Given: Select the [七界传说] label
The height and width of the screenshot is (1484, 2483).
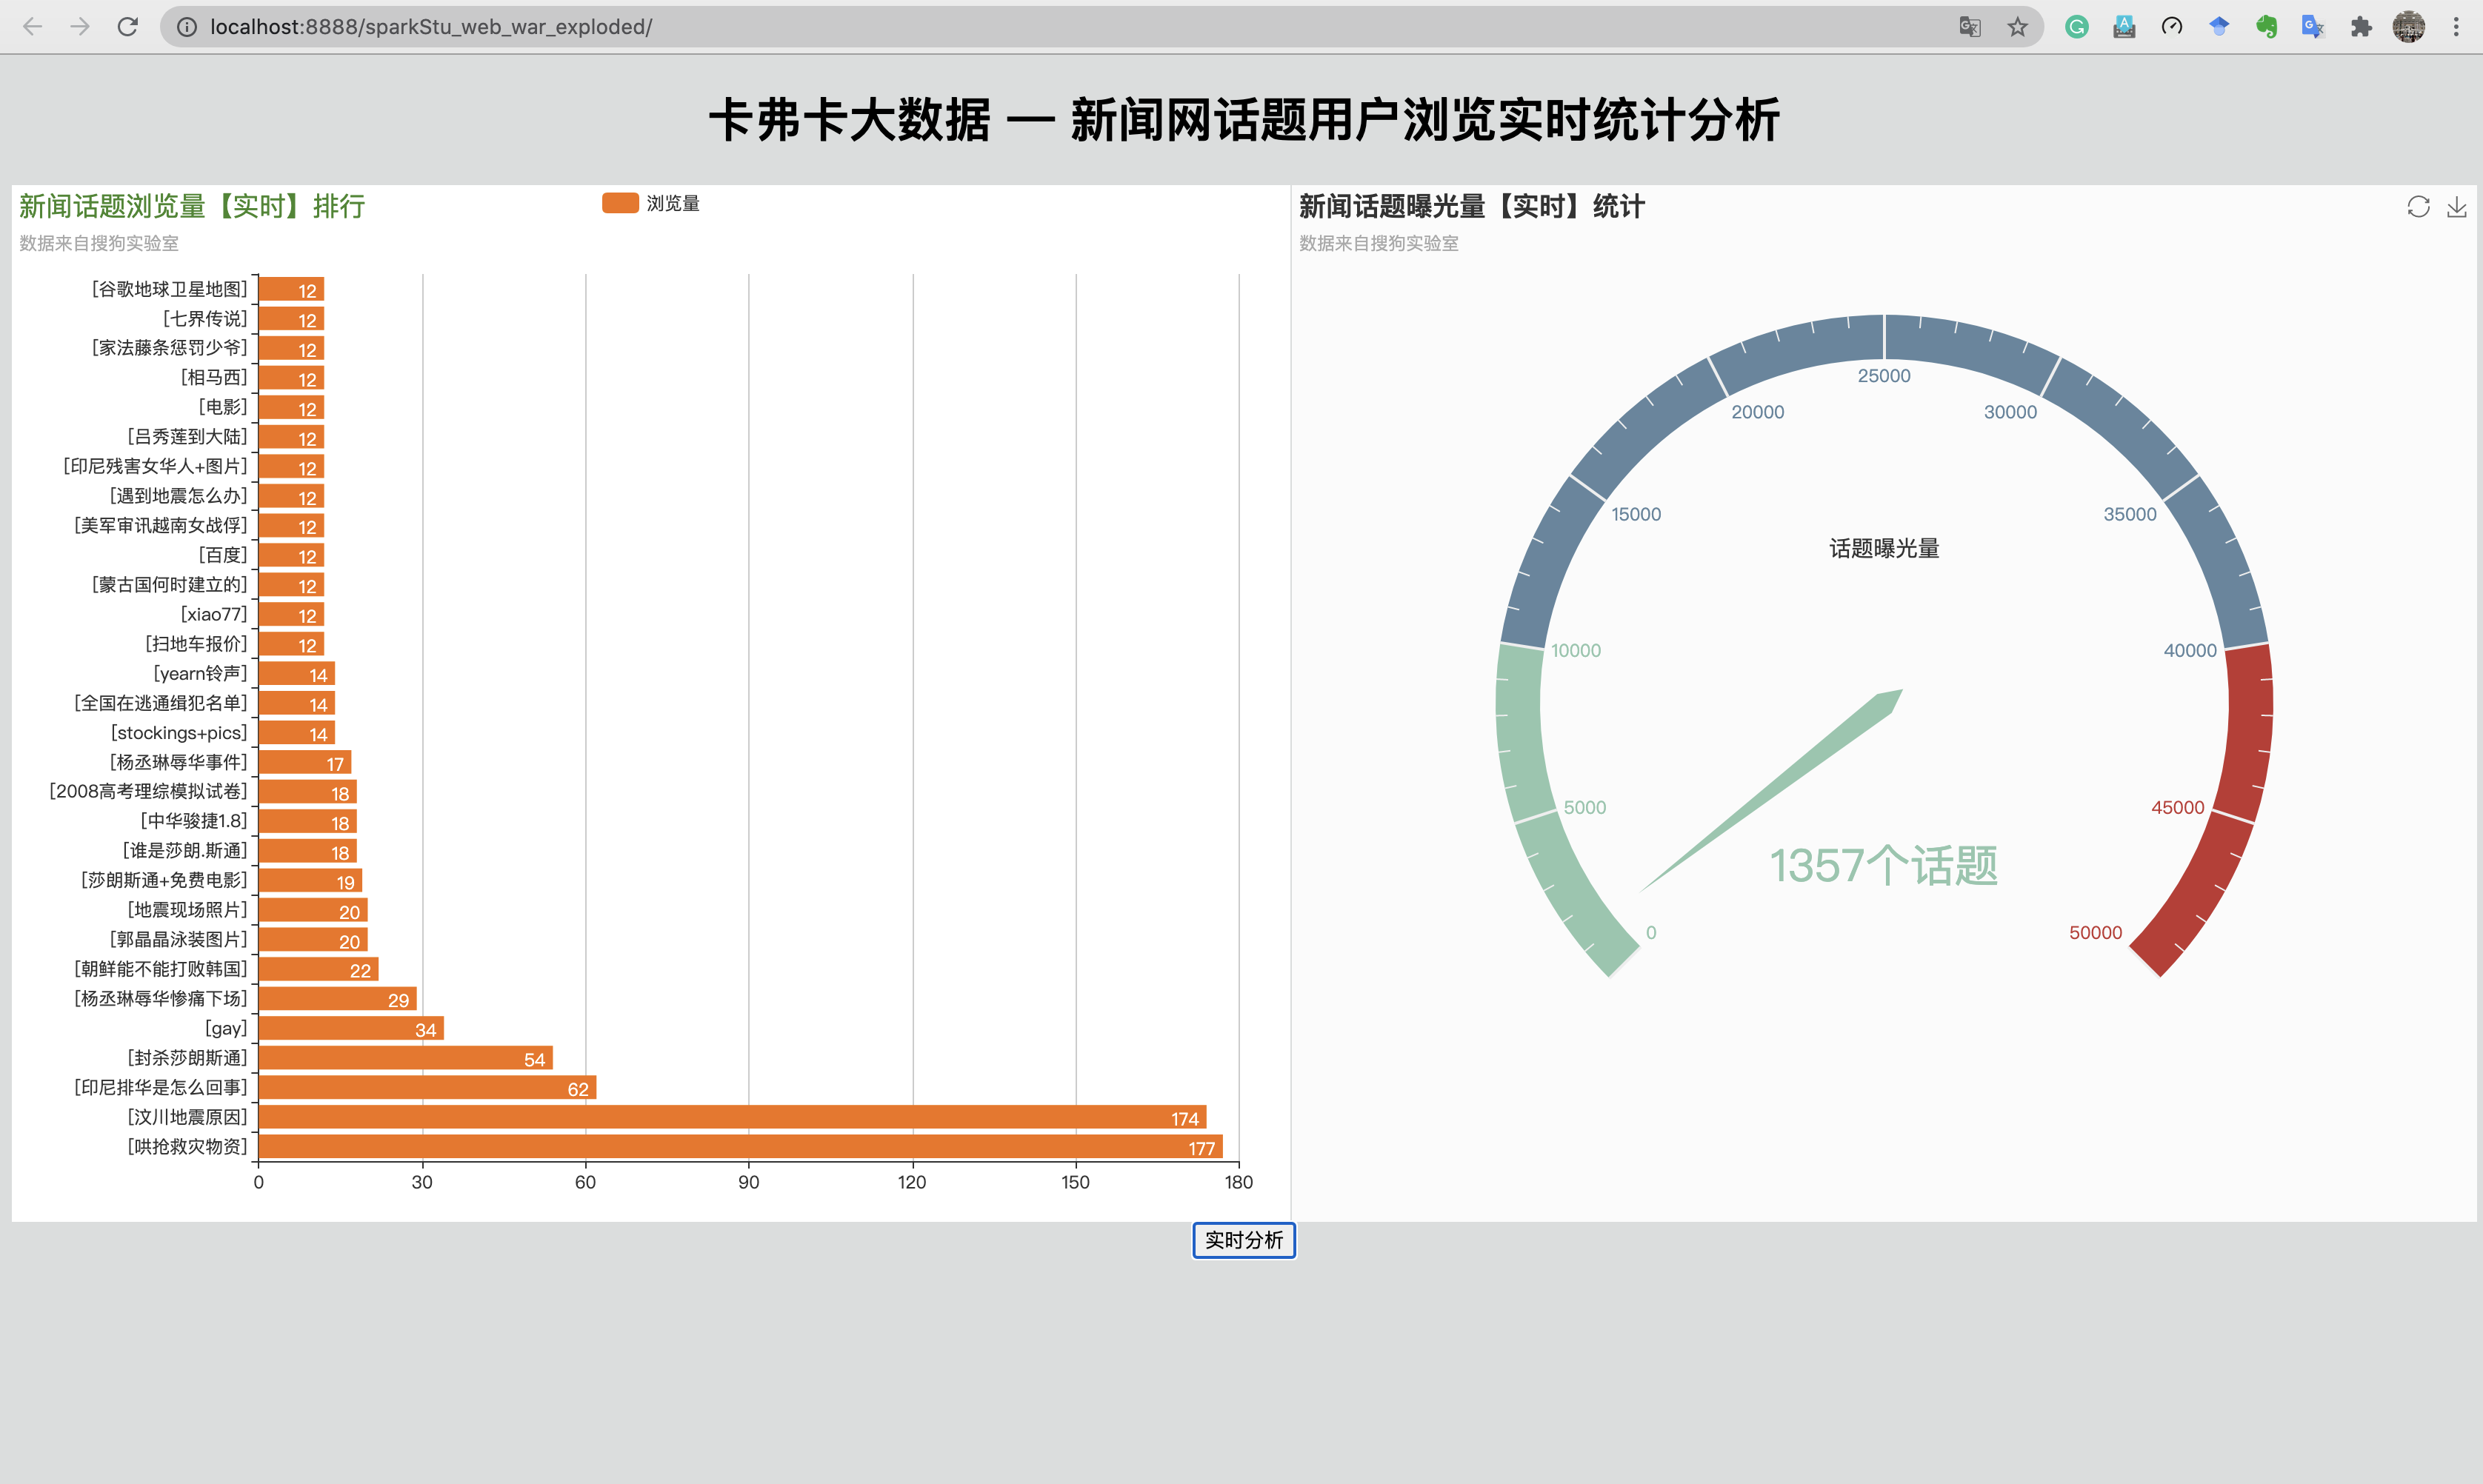Looking at the screenshot, I should click(x=204, y=318).
